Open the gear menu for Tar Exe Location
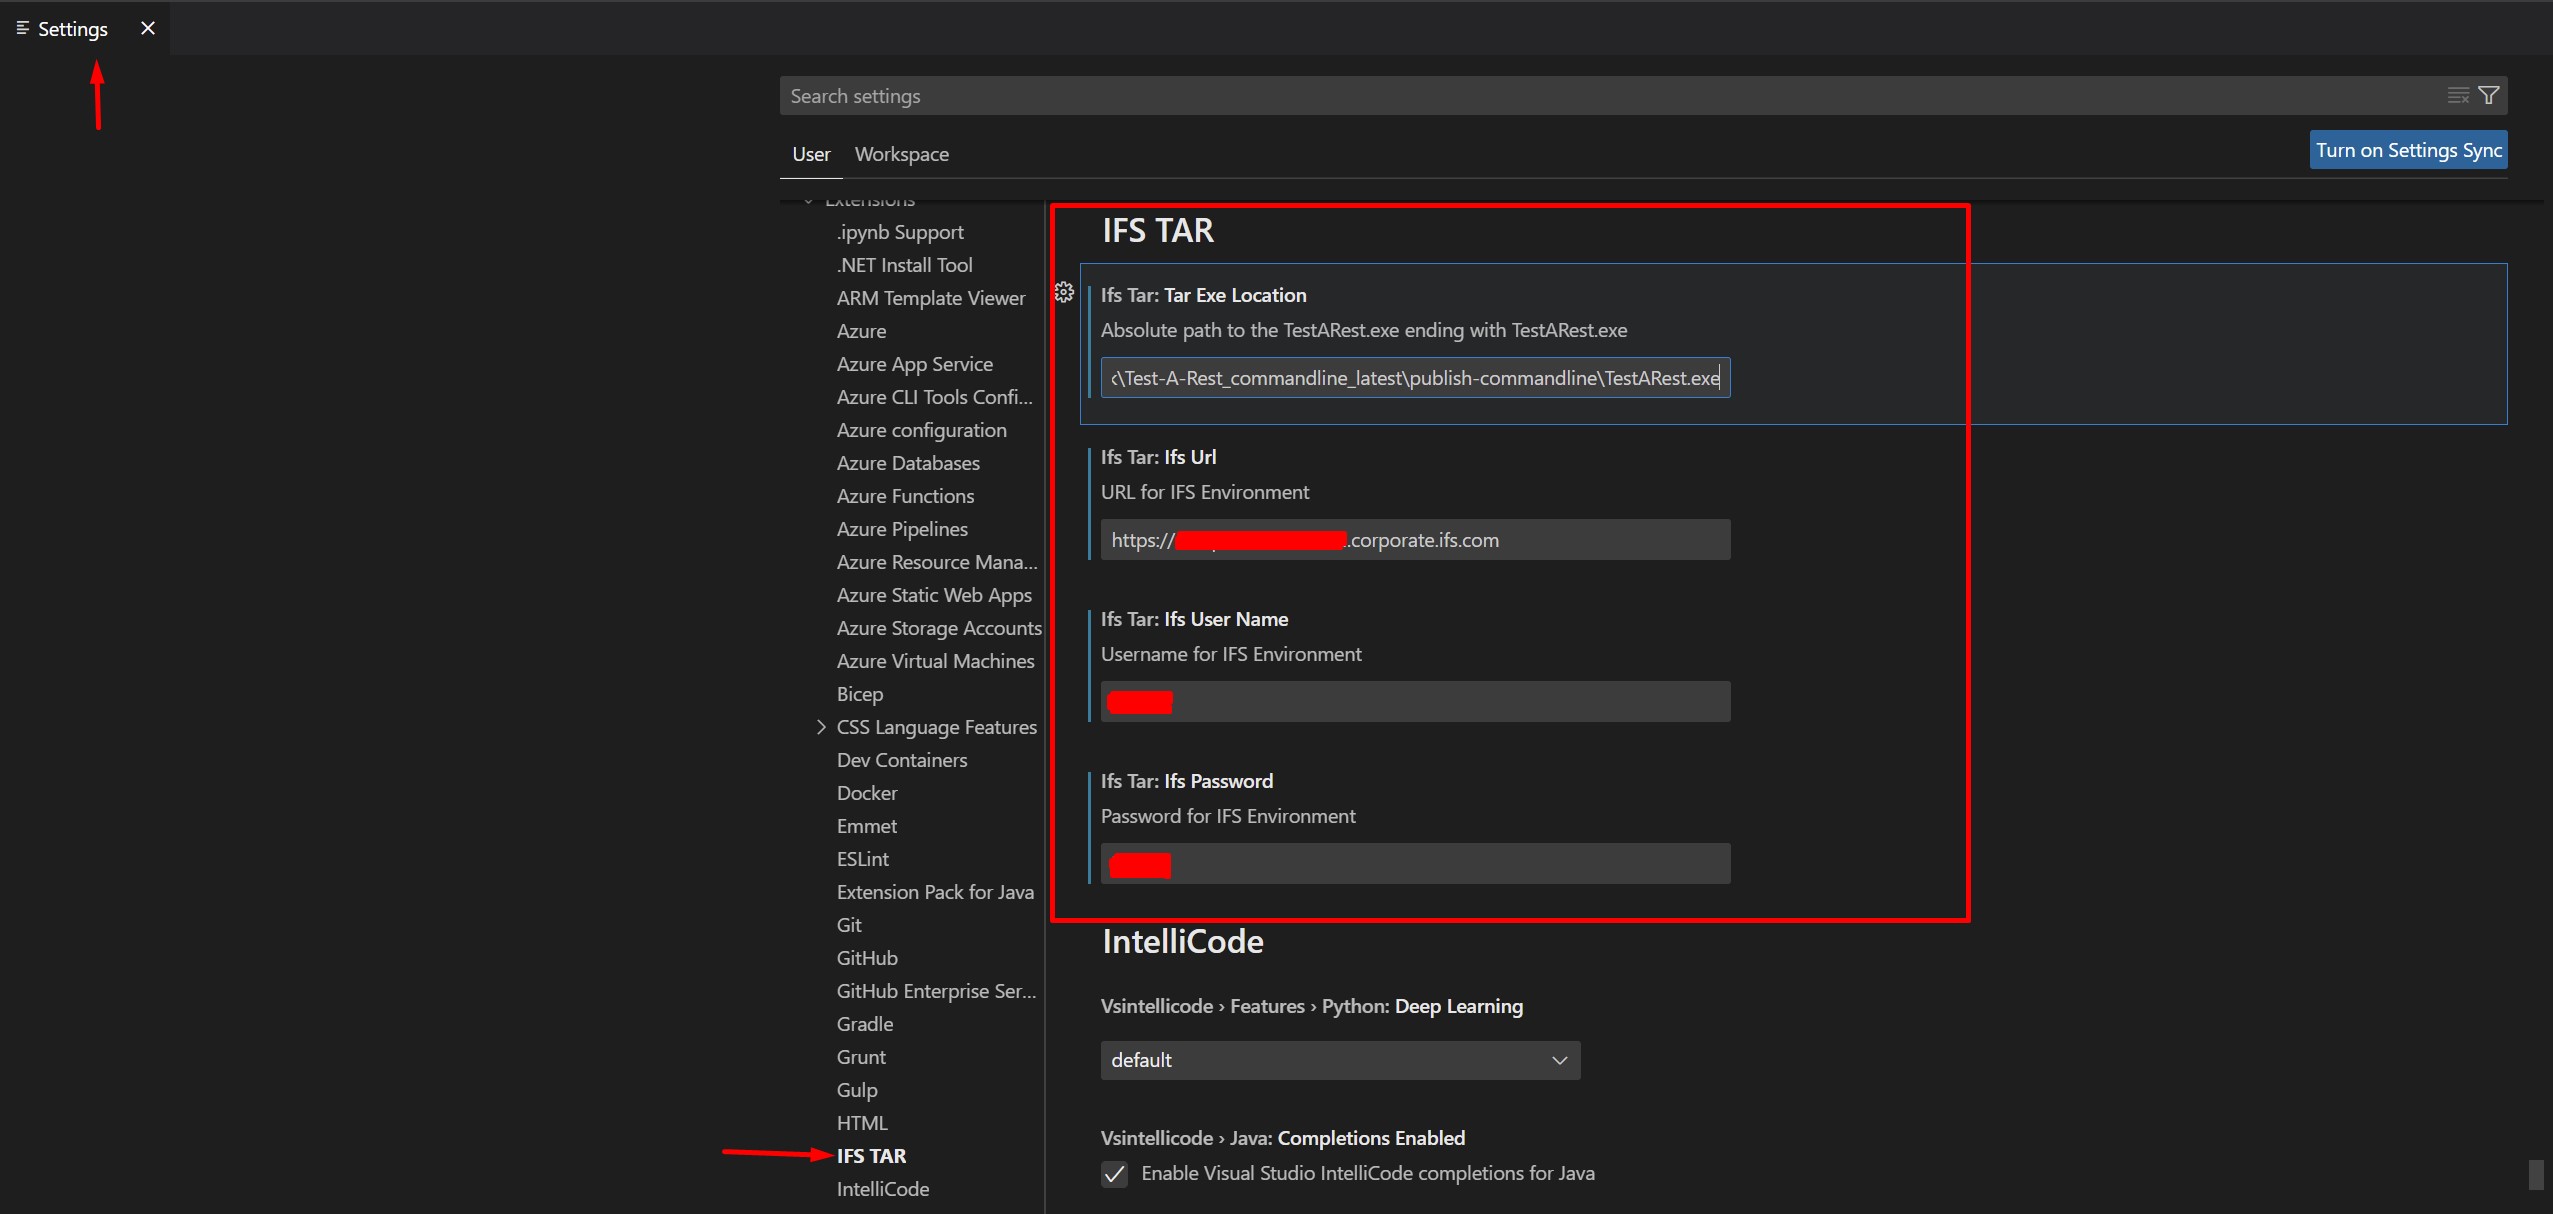Screen dimensions: 2553x1214 [1064, 292]
